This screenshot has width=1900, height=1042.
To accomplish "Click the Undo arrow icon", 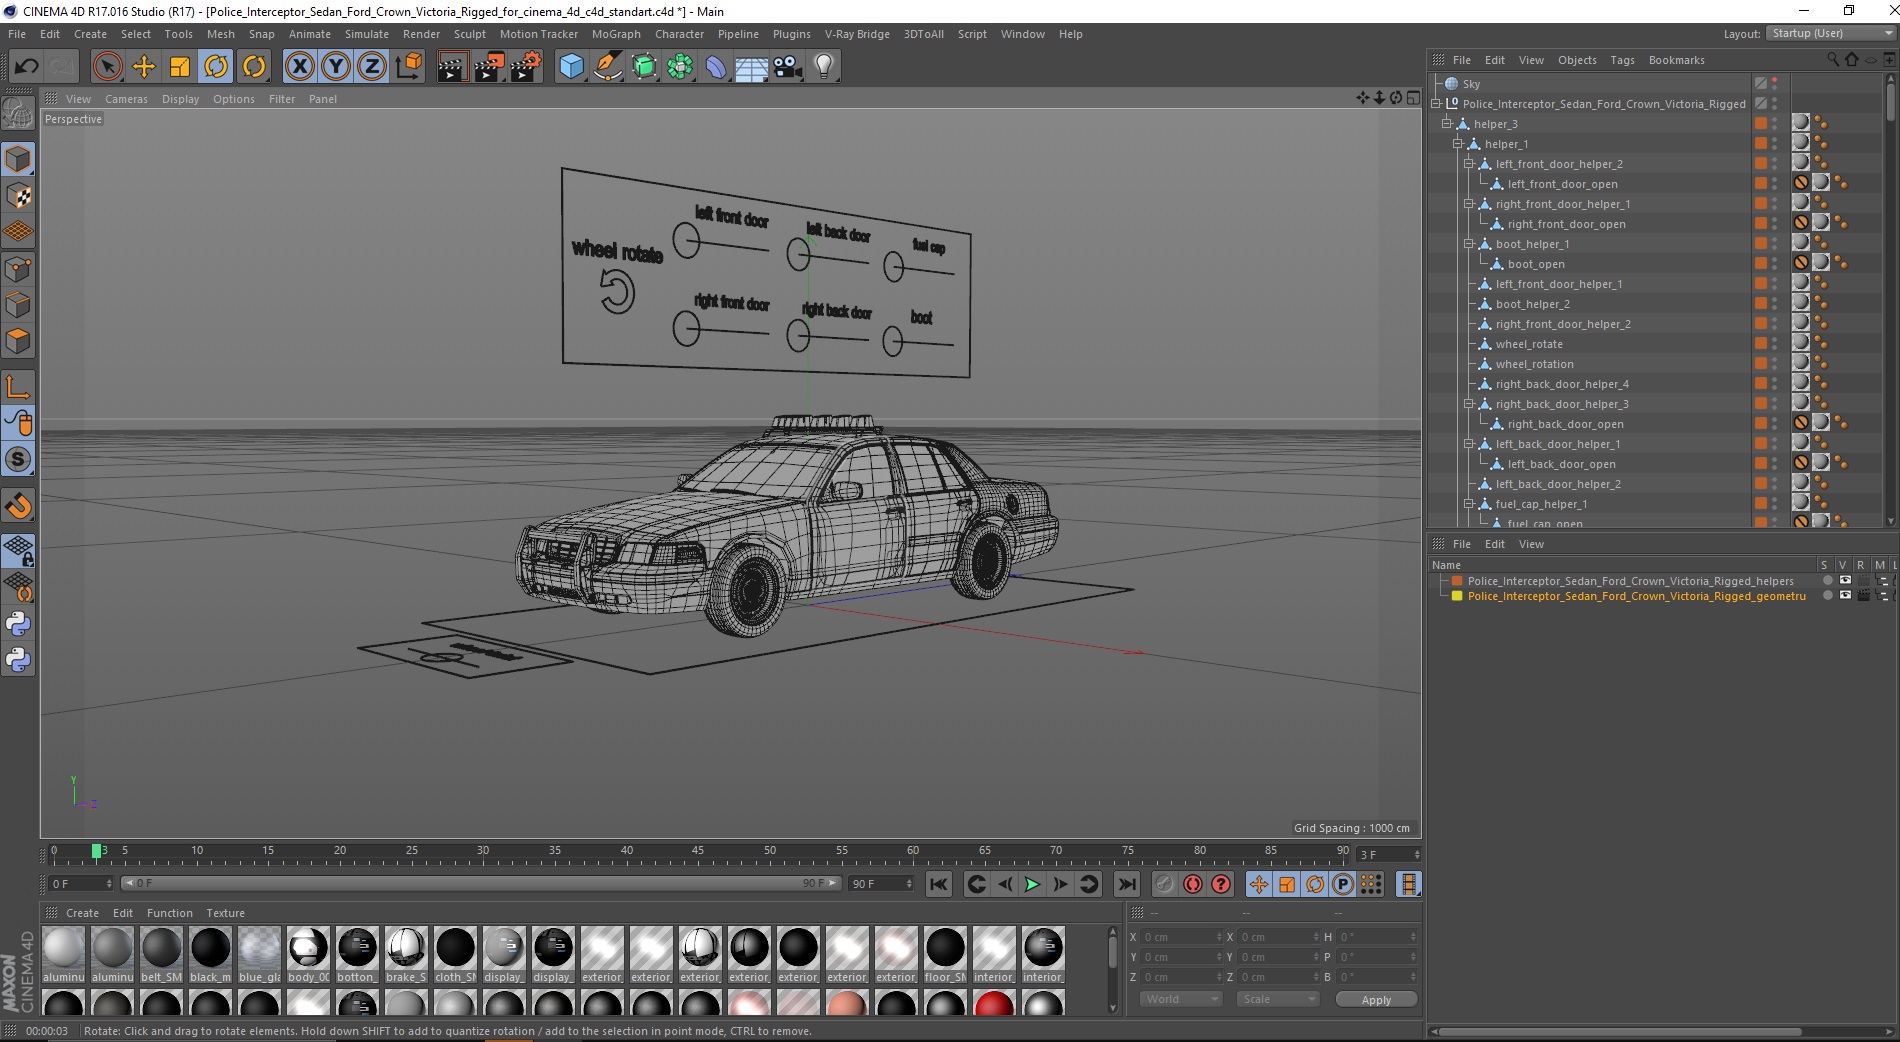I will [26, 66].
